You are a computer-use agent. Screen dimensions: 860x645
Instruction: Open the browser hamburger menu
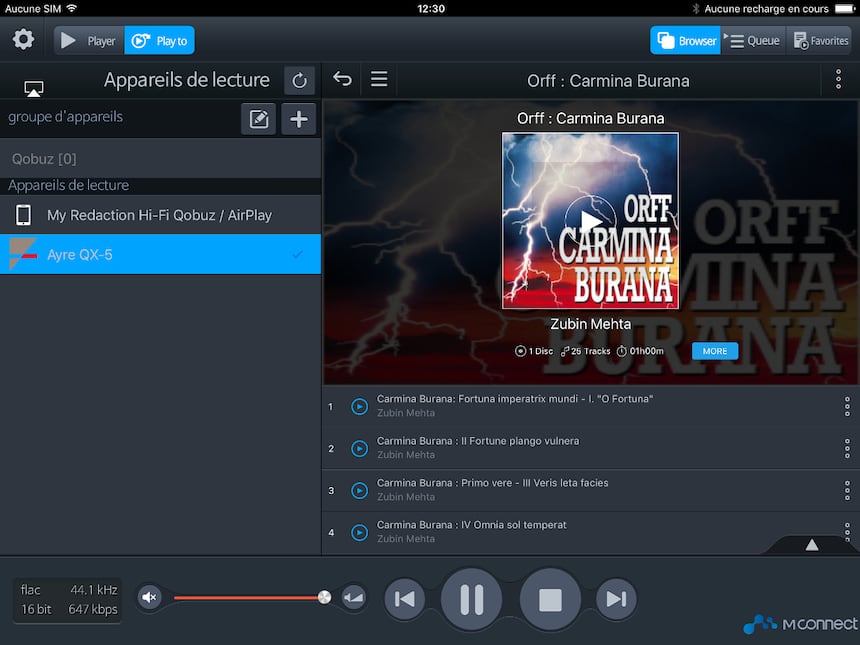tap(379, 79)
